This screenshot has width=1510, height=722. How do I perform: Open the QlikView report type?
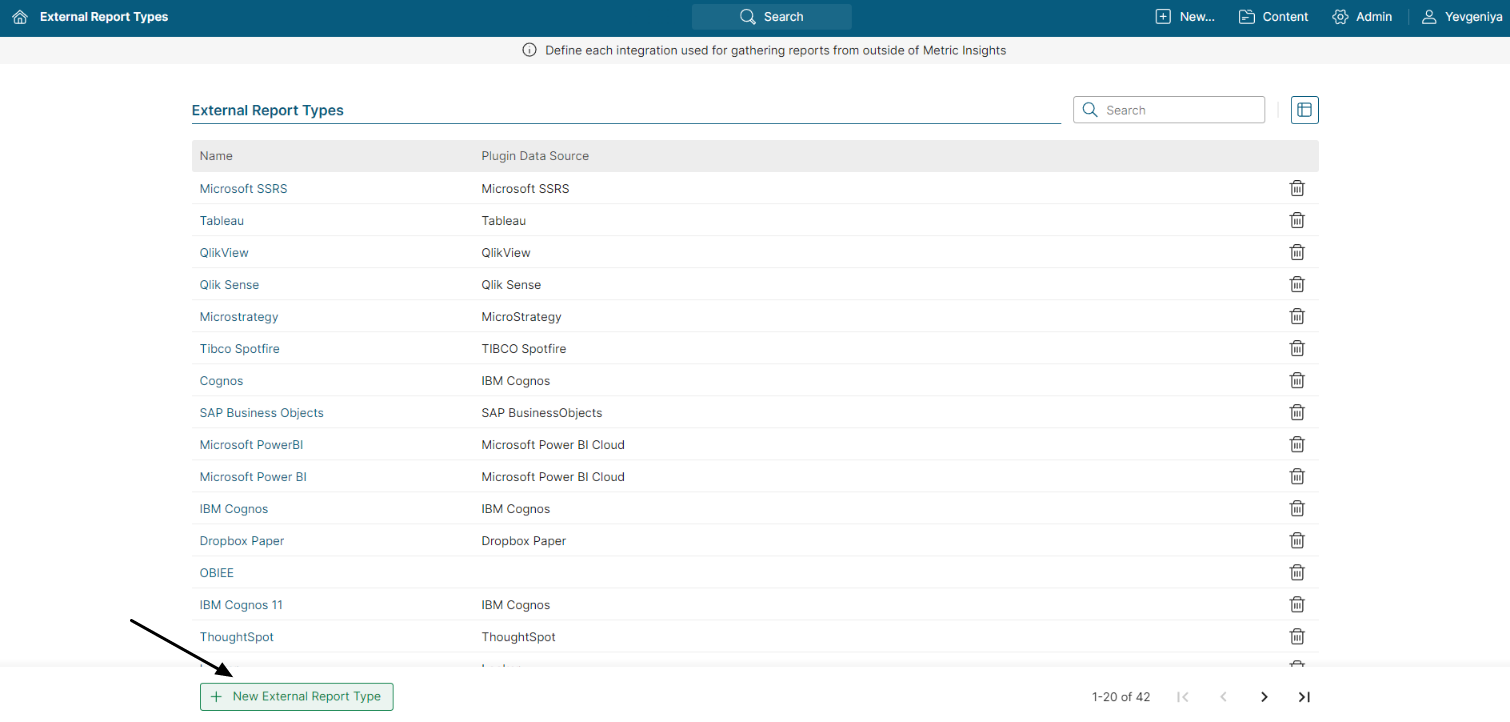click(224, 252)
